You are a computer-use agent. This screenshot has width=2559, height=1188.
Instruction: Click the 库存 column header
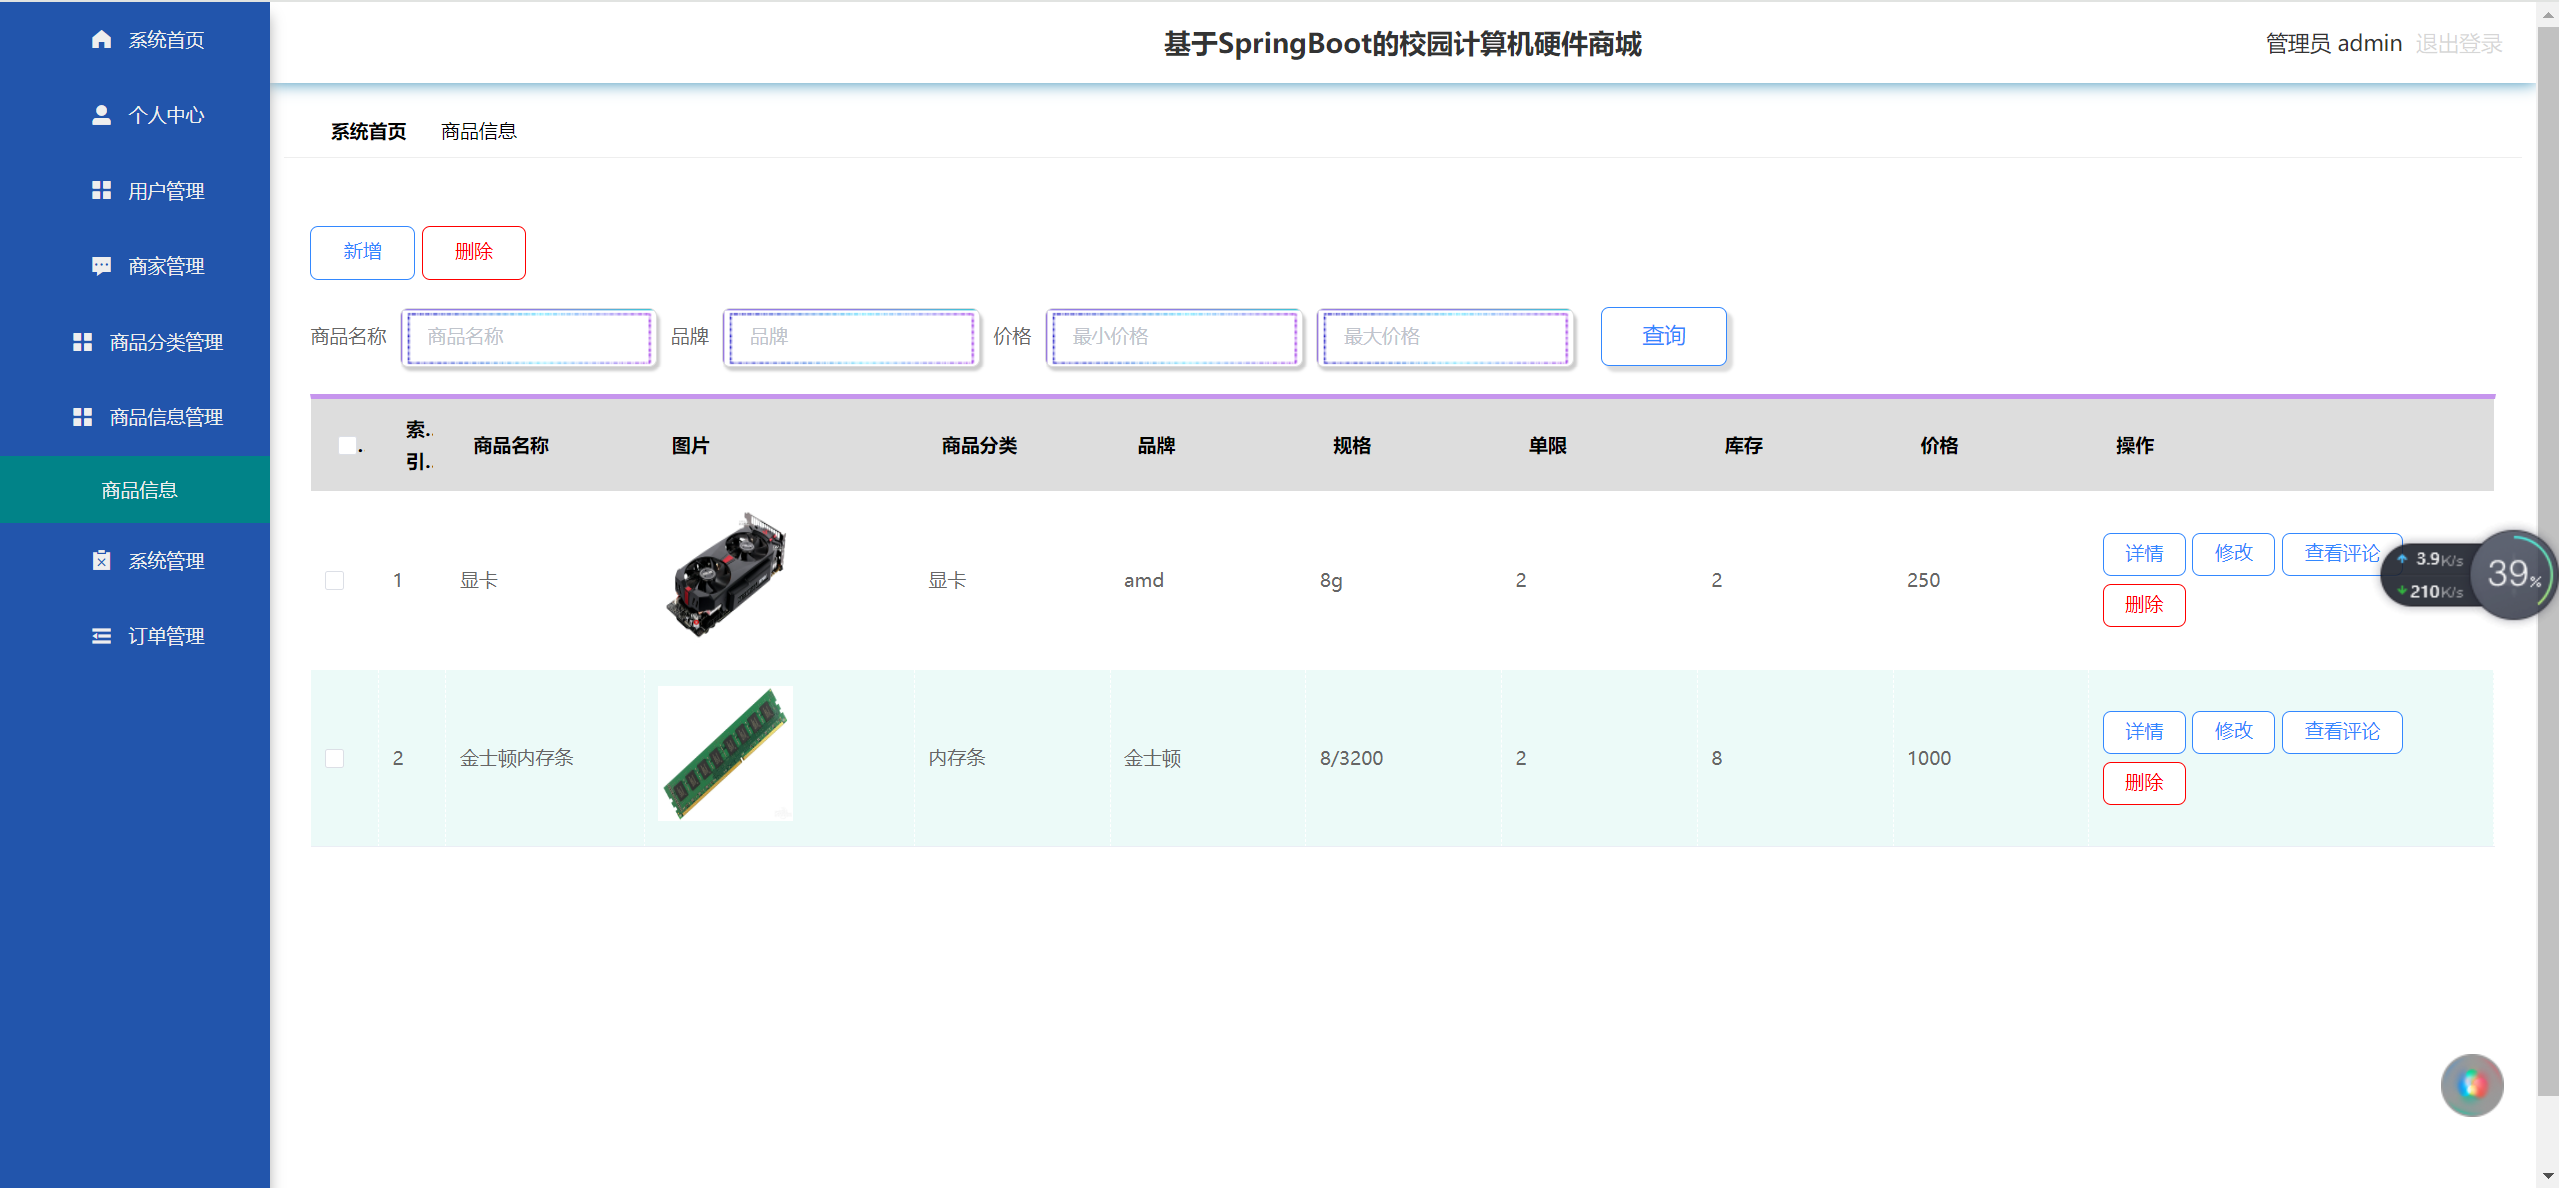coord(1743,446)
